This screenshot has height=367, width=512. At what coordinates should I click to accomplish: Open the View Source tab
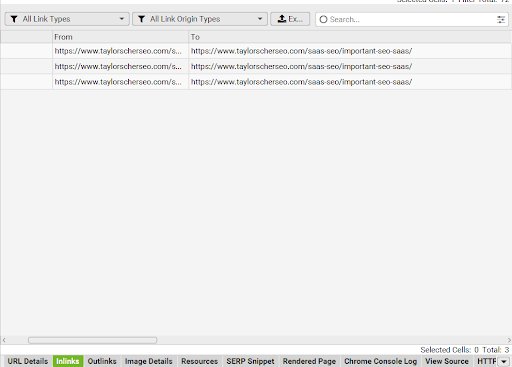(447, 361)
